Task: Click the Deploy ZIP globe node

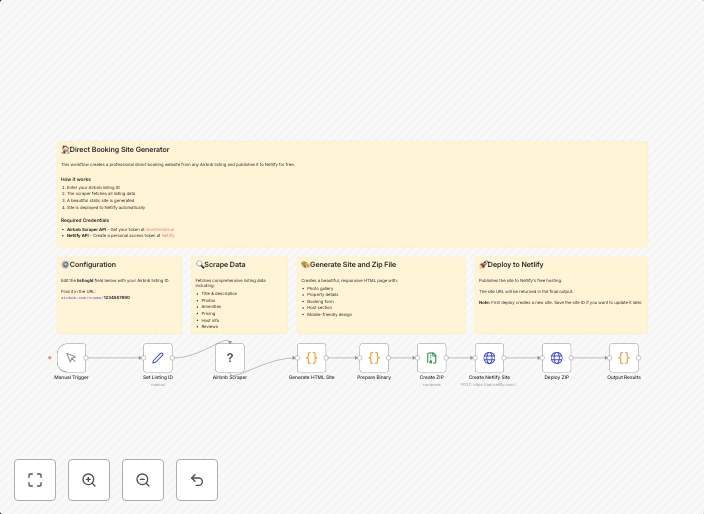Action: (556, 358)
